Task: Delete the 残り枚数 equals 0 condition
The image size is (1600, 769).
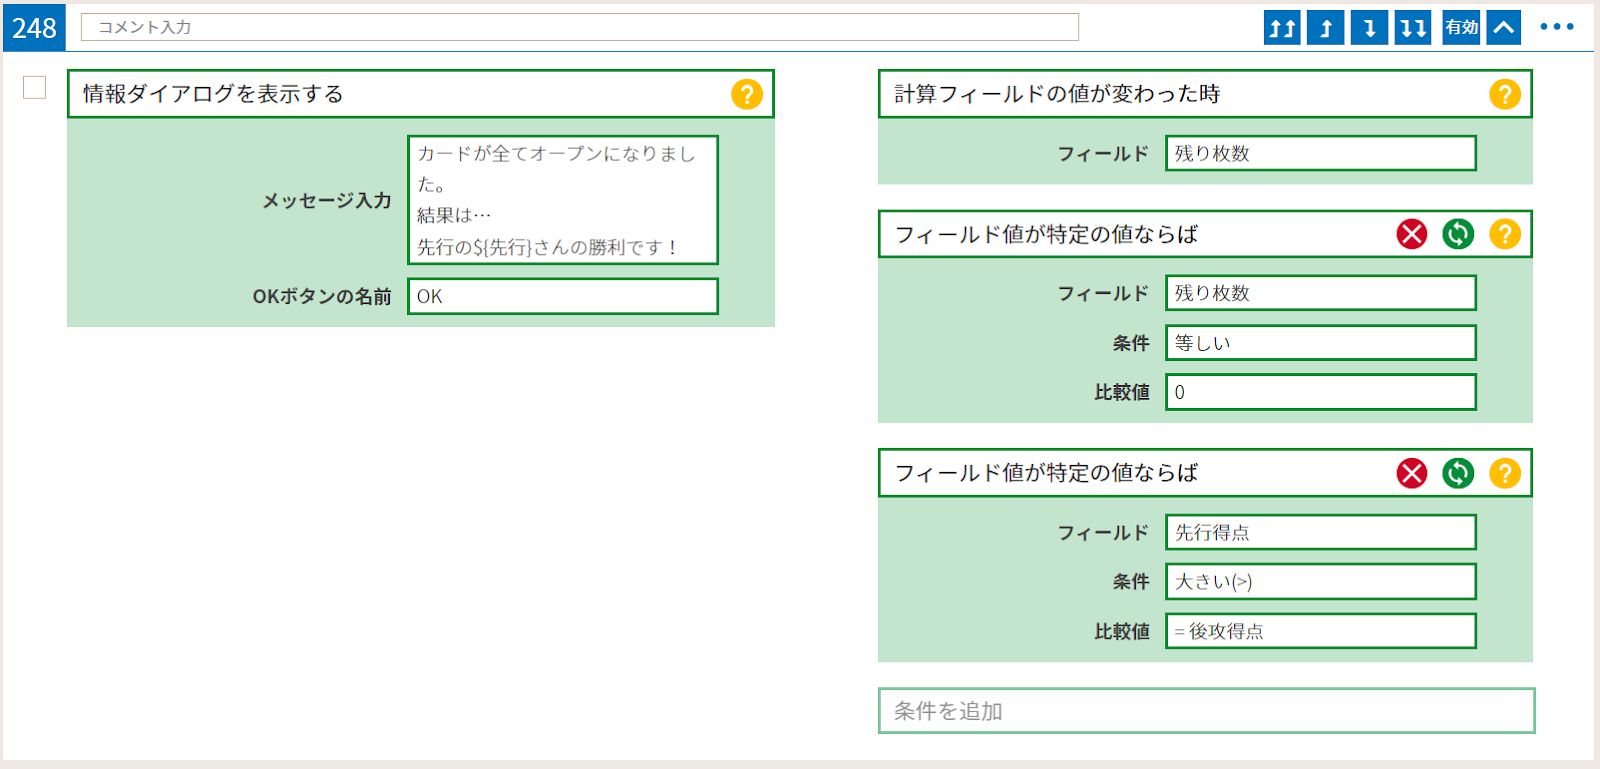Action: point(1412,234)
